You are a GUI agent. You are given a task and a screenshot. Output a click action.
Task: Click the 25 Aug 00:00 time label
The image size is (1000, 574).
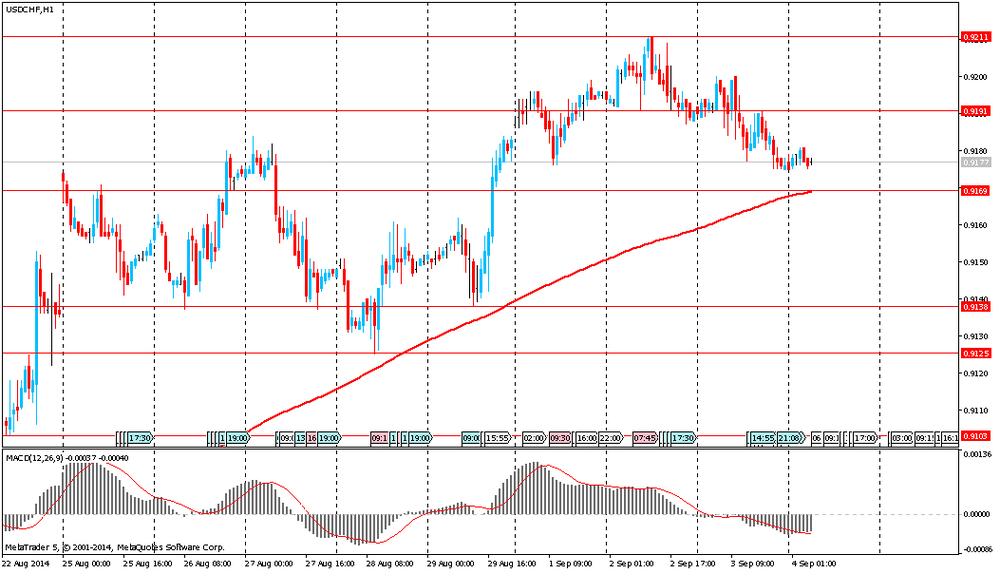pyautogui.click(x=86, y=564)
